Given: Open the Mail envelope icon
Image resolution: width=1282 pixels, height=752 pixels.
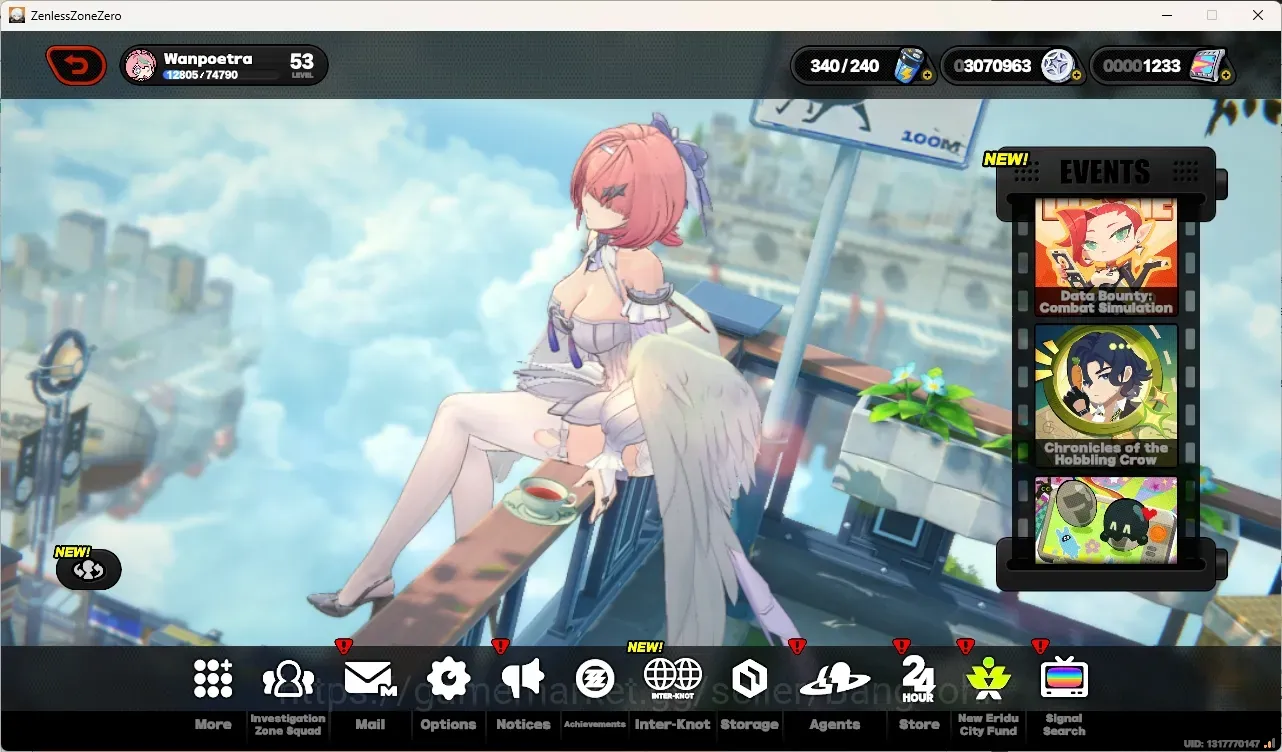Looking at the screenshot, I should (x=370, y=679).
